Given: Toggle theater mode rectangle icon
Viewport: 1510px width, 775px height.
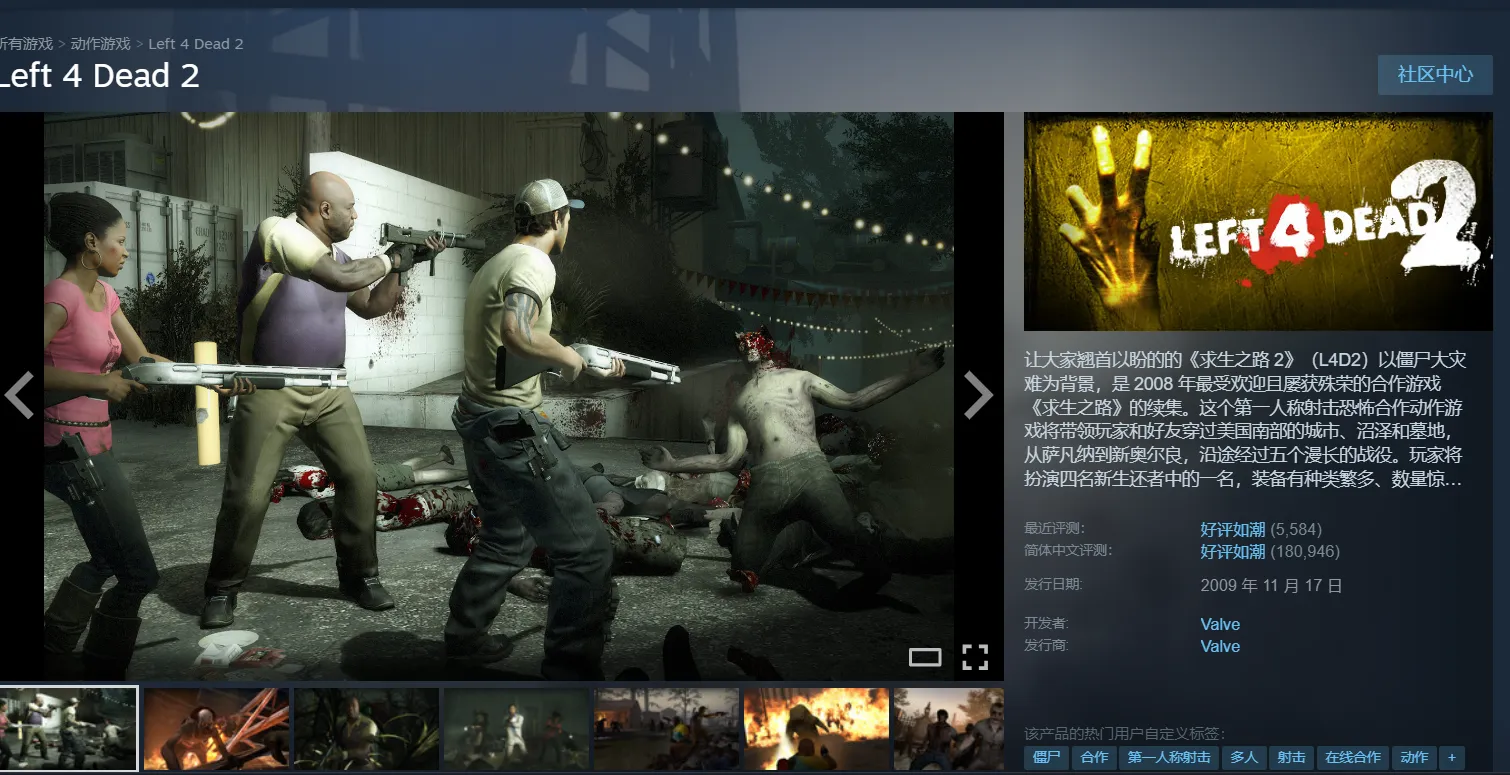Looking at the screenshot, I should 925,657.
